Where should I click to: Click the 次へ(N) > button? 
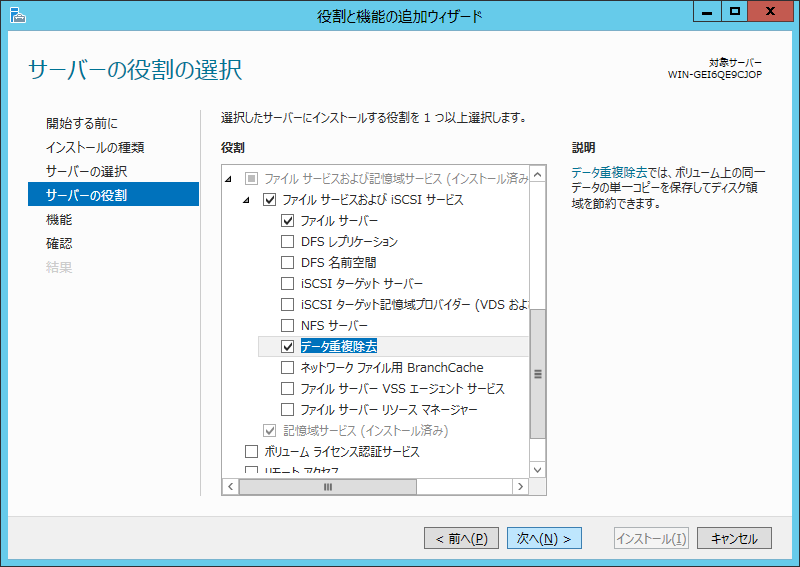(544, 538)
